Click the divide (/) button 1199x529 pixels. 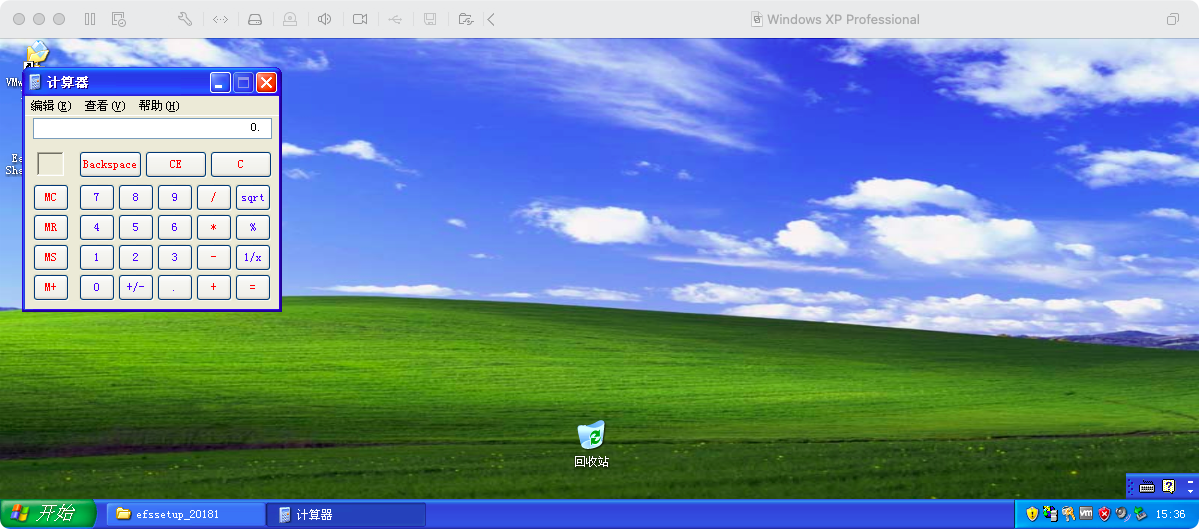coord(214,198)
